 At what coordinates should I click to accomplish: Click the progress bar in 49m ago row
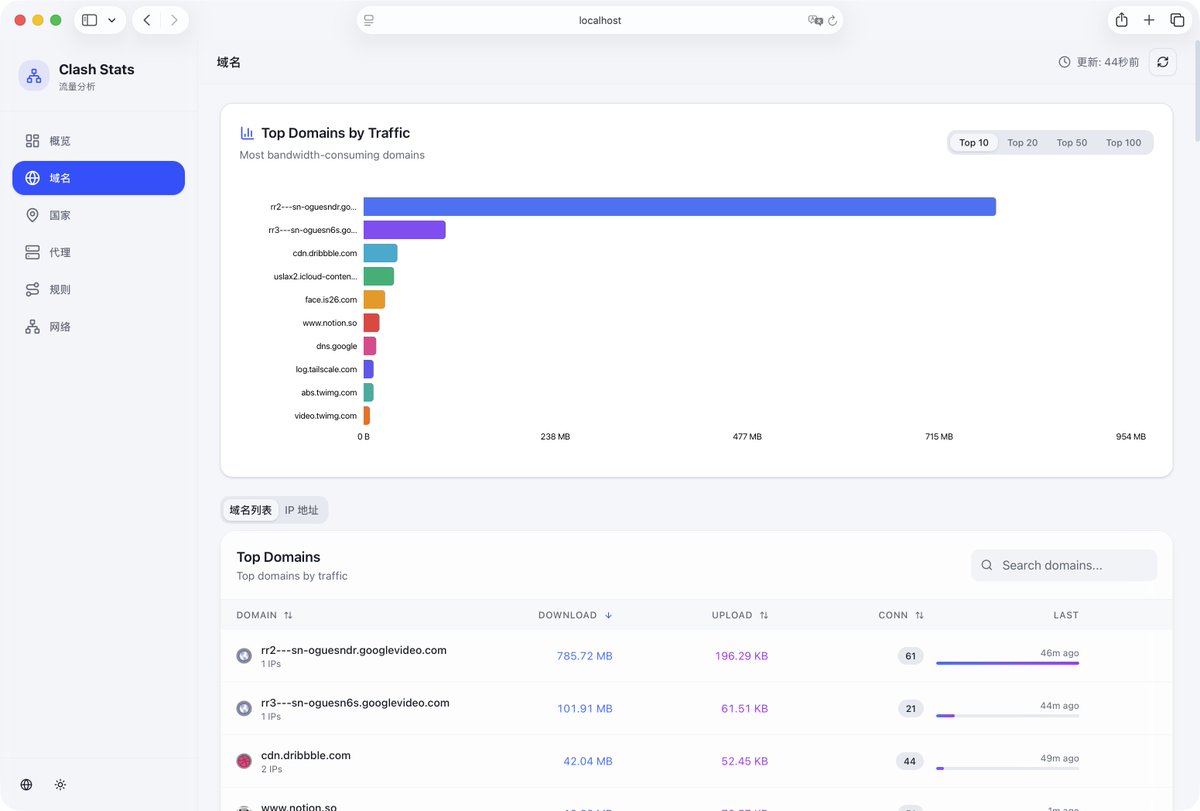[x=1008, y=768]
